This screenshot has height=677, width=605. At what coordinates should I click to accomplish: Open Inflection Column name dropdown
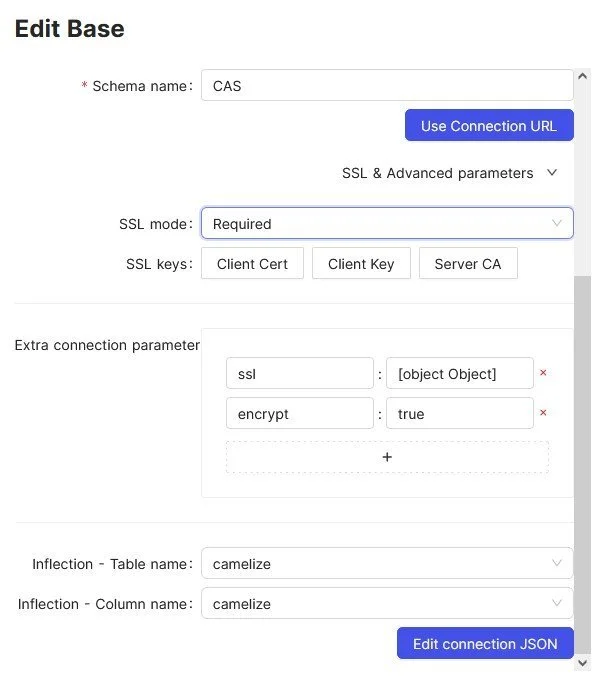click(387, 604)
